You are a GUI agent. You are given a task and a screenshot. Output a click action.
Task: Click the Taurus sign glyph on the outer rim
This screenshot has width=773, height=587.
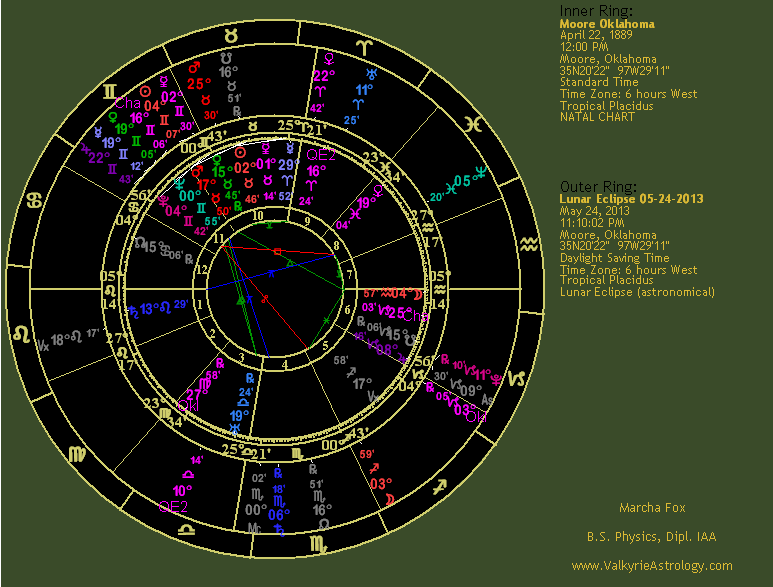click(231, 35)
